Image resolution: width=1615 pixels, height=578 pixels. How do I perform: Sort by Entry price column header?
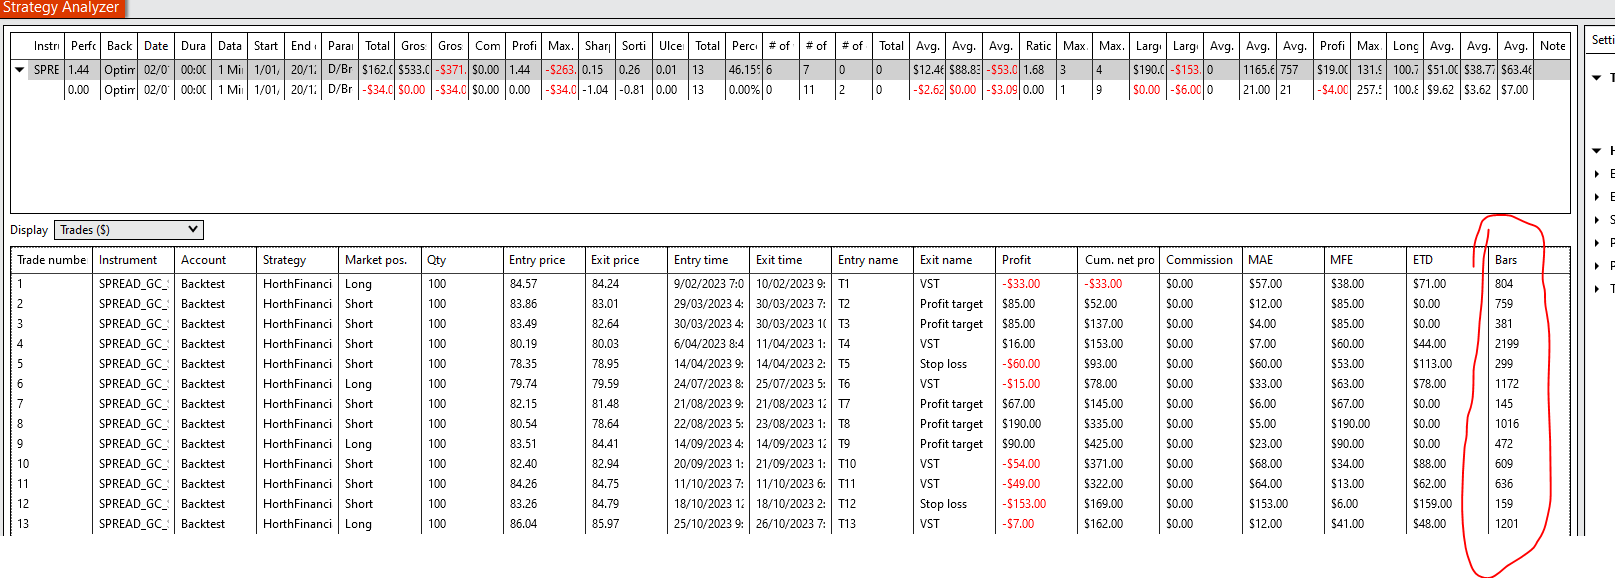(x=544, y=260)
